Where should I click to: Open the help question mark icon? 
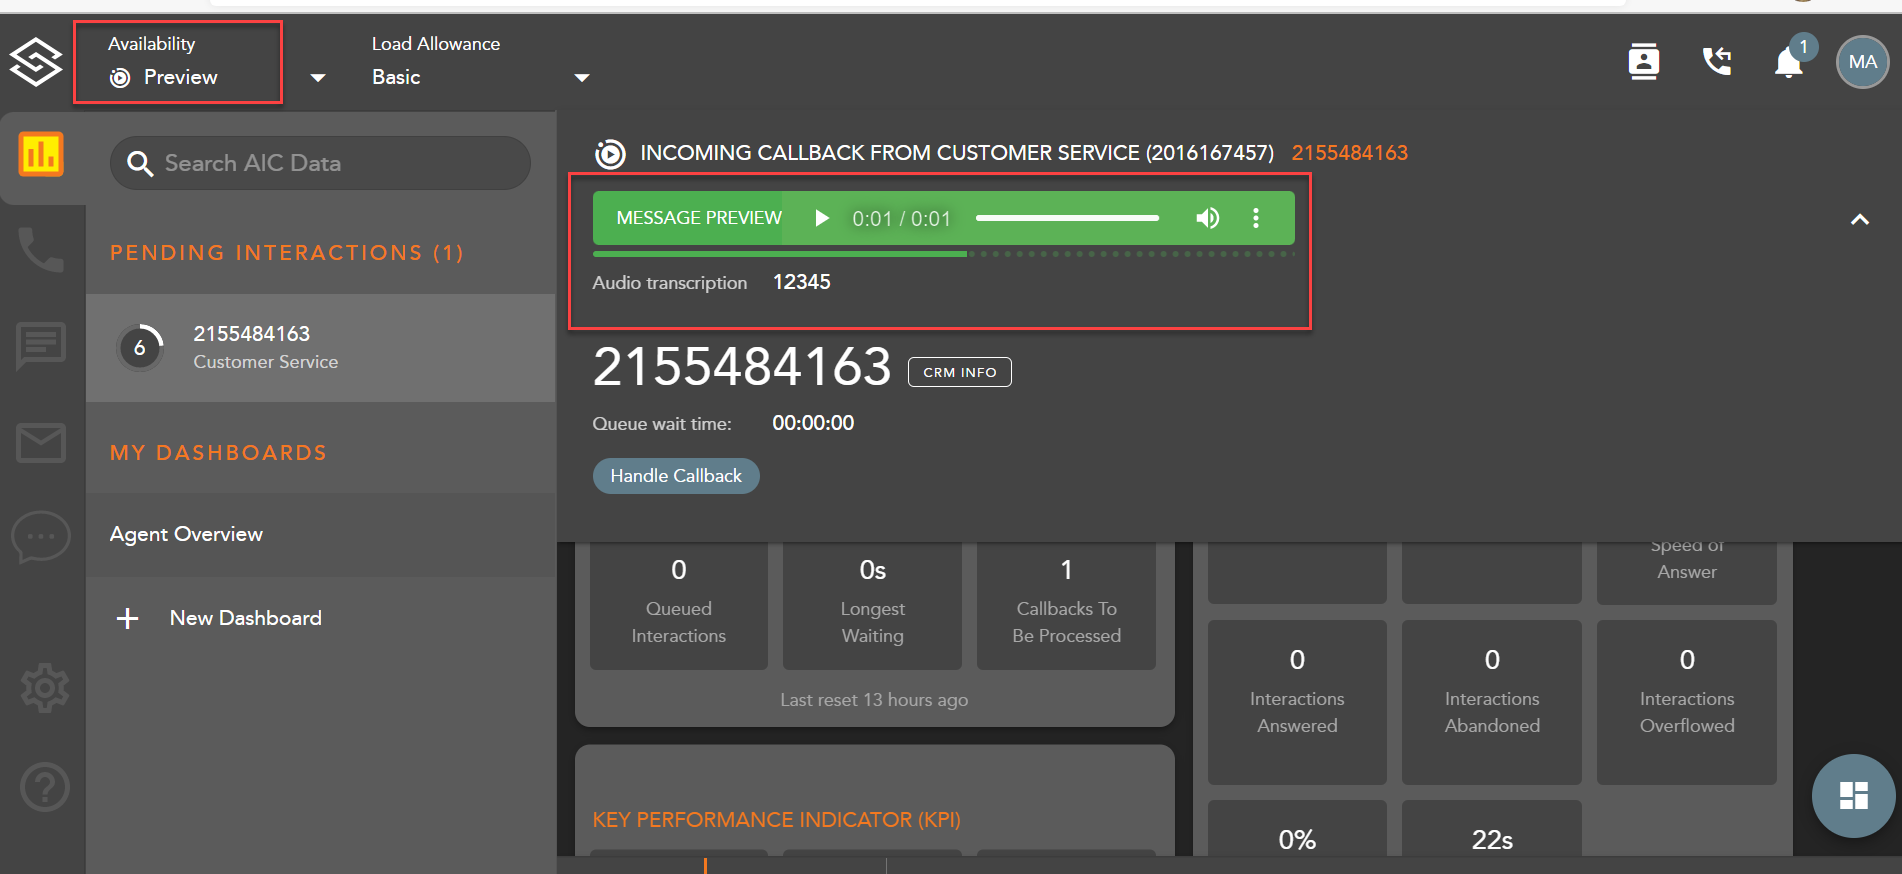(x=44, y=787)
